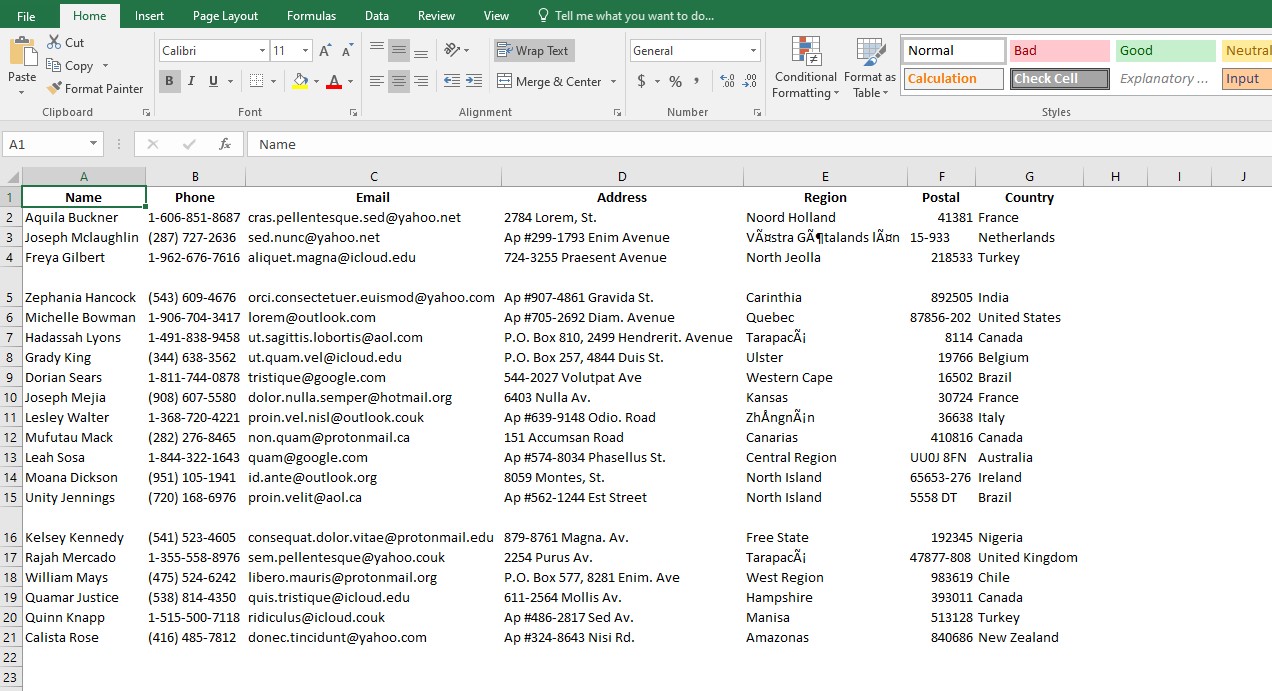Select the Bold formatting icon

coord(168,81)
